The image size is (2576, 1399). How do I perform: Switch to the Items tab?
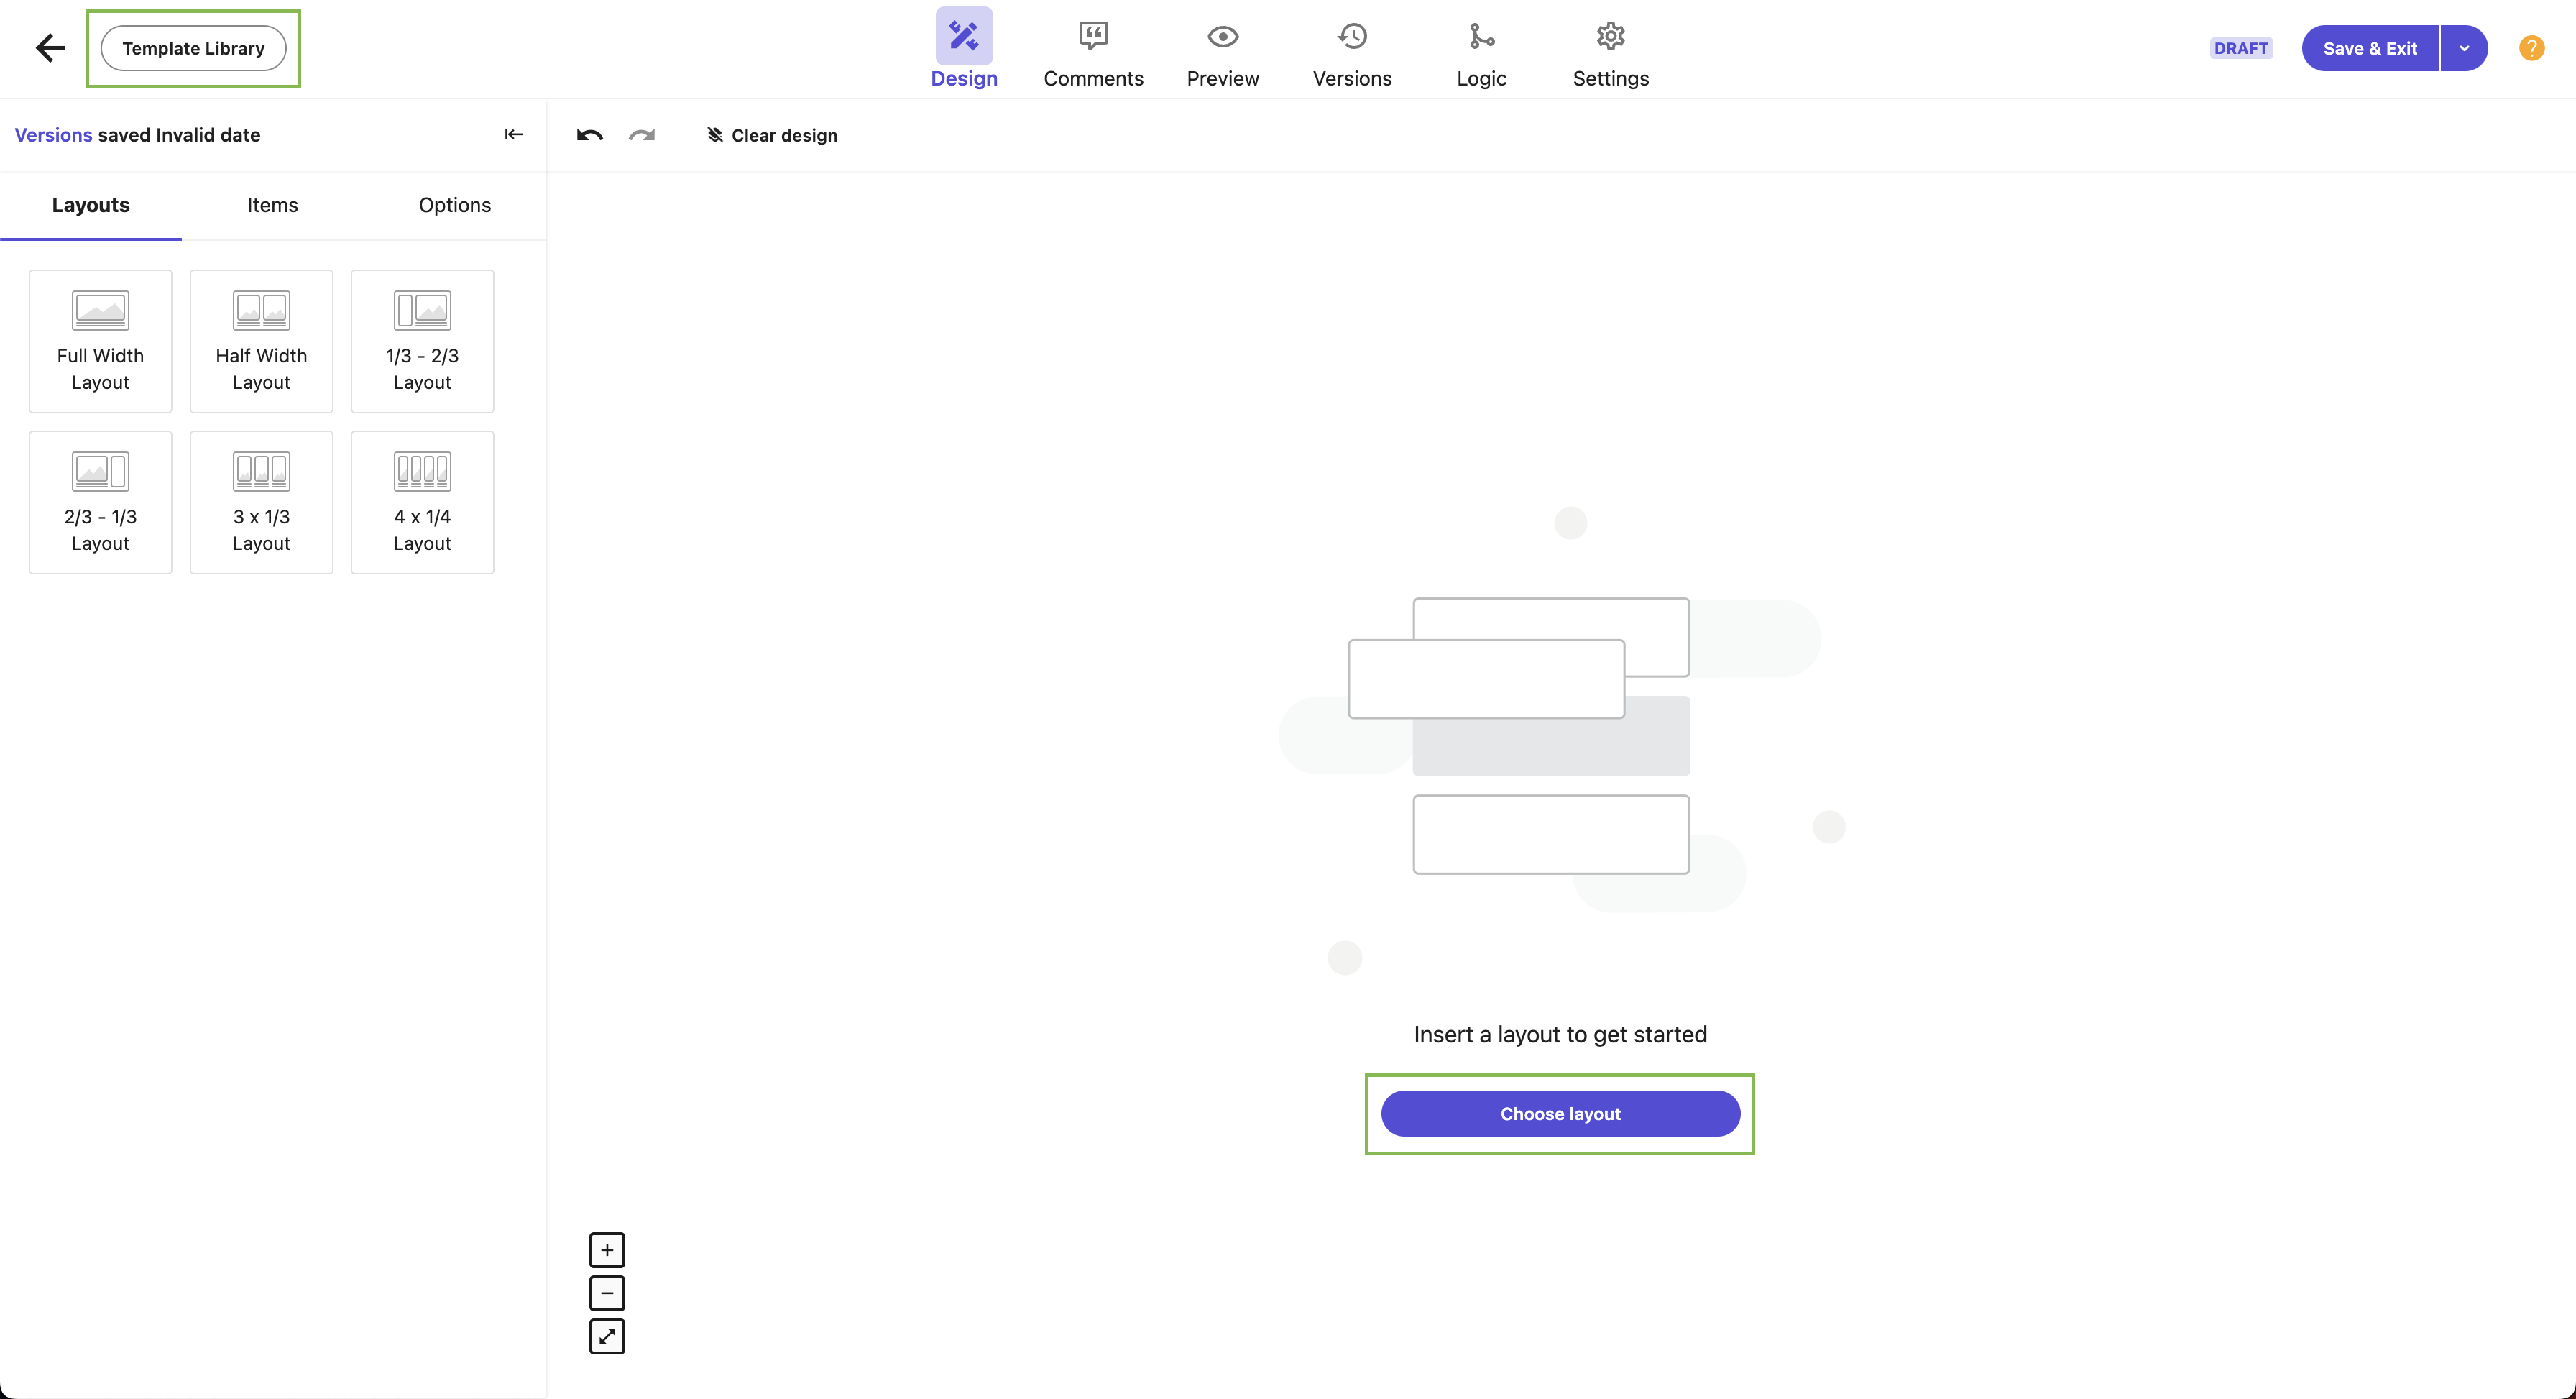pos(272,205)
